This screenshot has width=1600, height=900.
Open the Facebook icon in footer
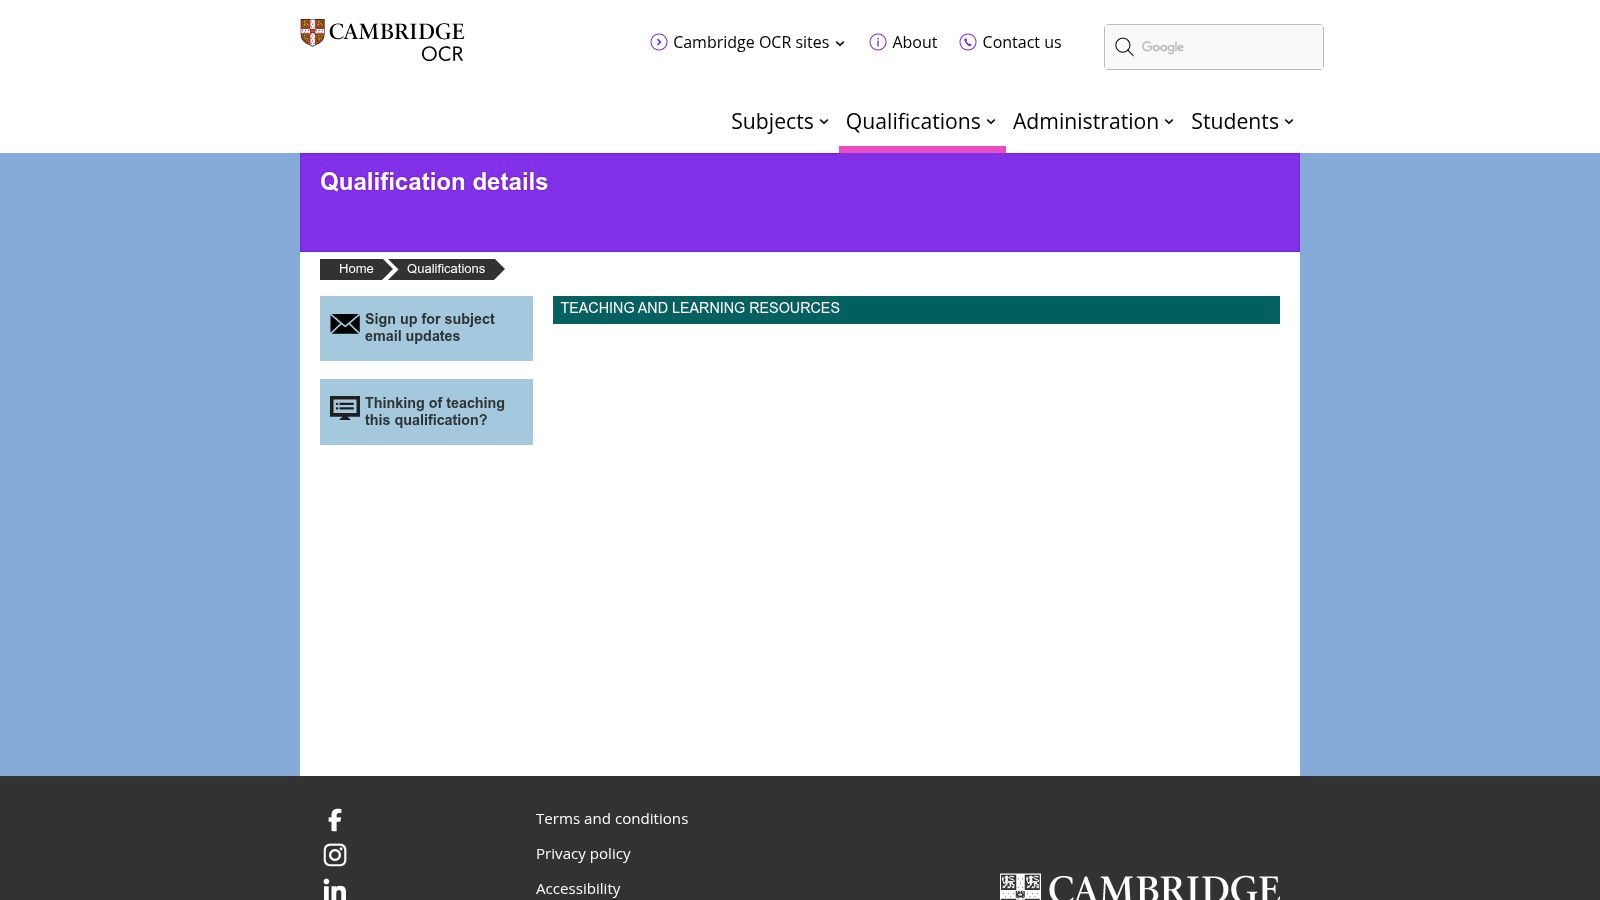click(335, 820)
